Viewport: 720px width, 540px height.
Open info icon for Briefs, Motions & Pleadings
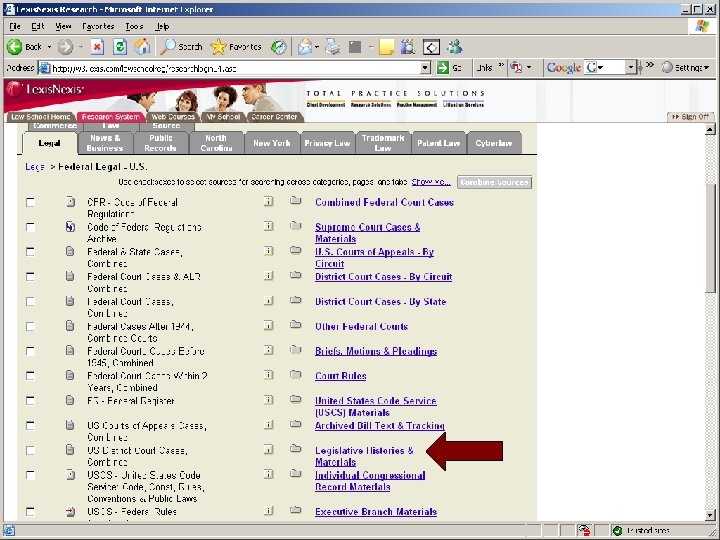tap(269, 350)
